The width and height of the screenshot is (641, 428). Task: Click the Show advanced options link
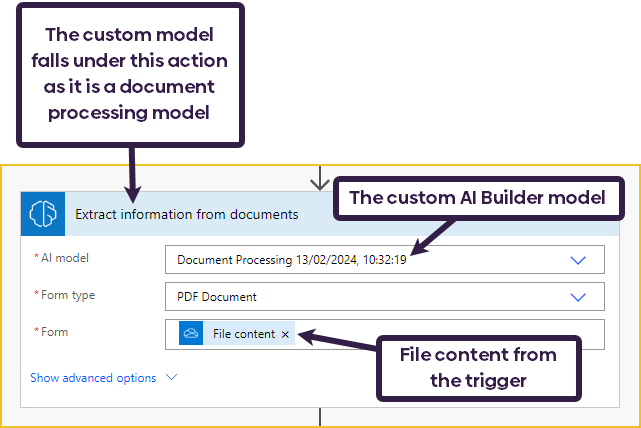(x=93, y=378)
